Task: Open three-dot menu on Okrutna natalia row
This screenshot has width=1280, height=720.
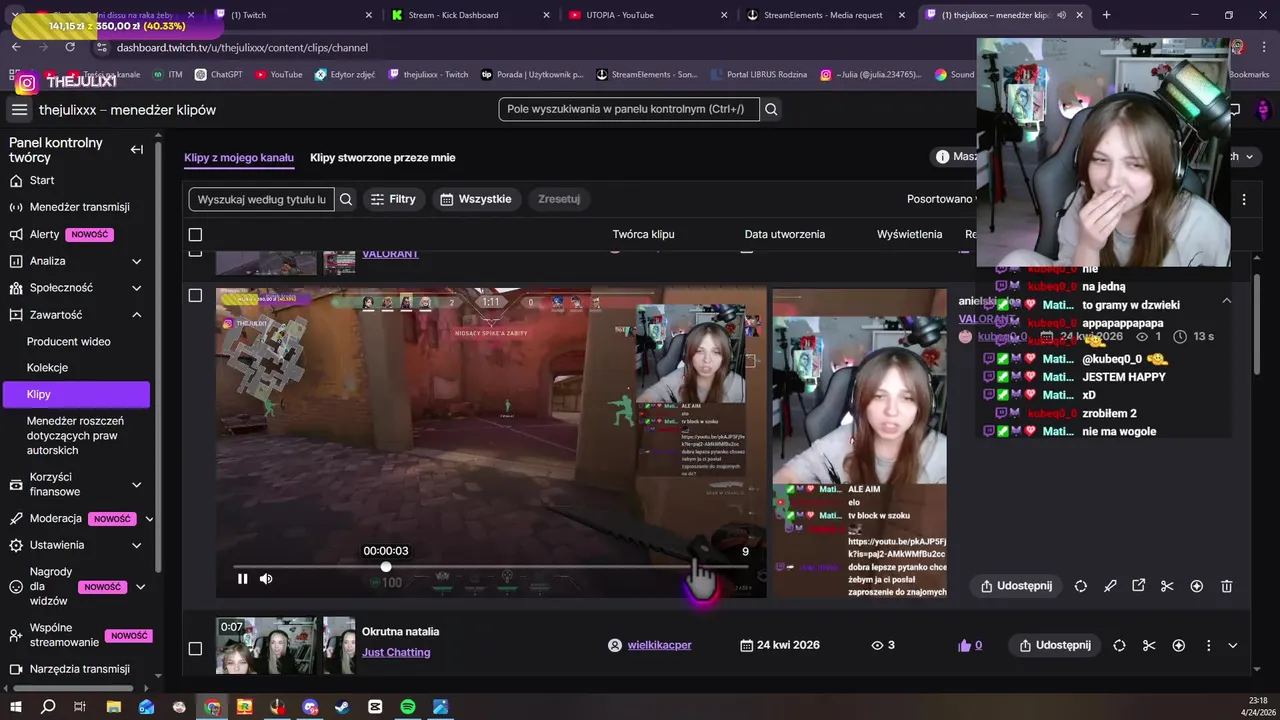Action: (x=1208, y=646)
